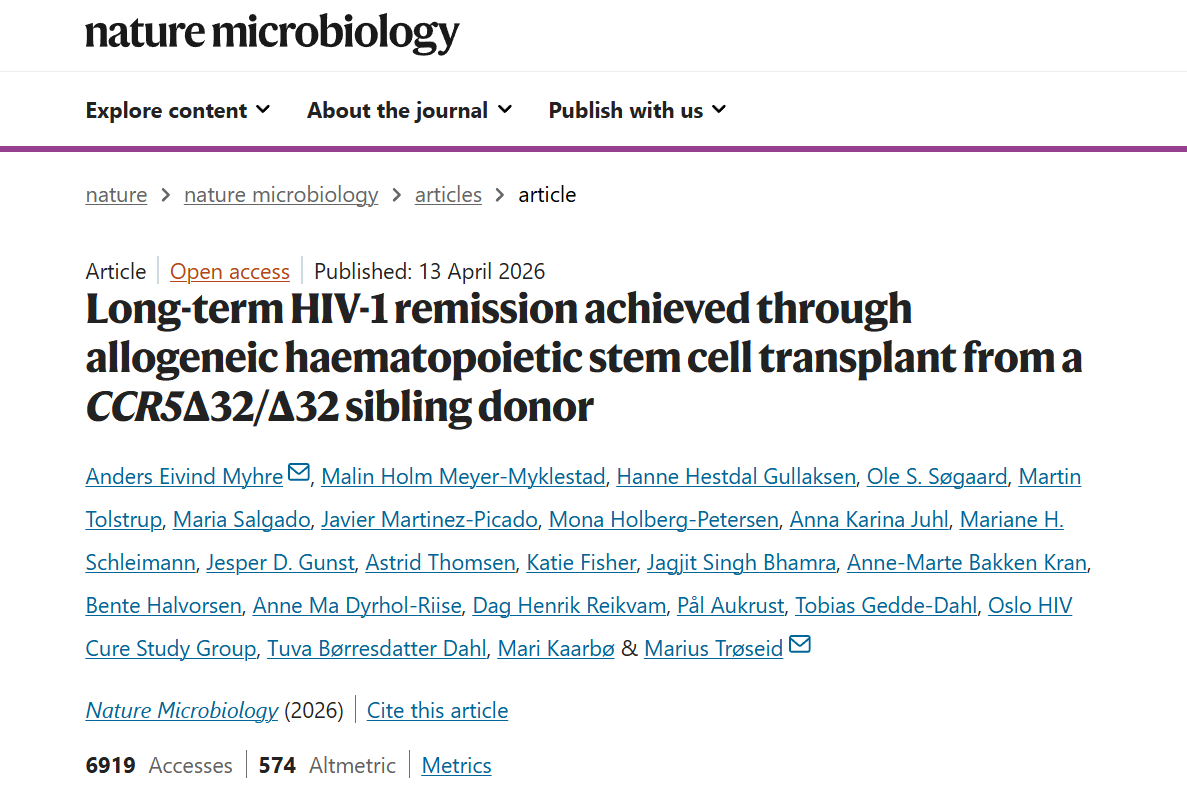Open nature microbiology breadcrumb link
The image size is (1187, 801).
tap(281, 194)
